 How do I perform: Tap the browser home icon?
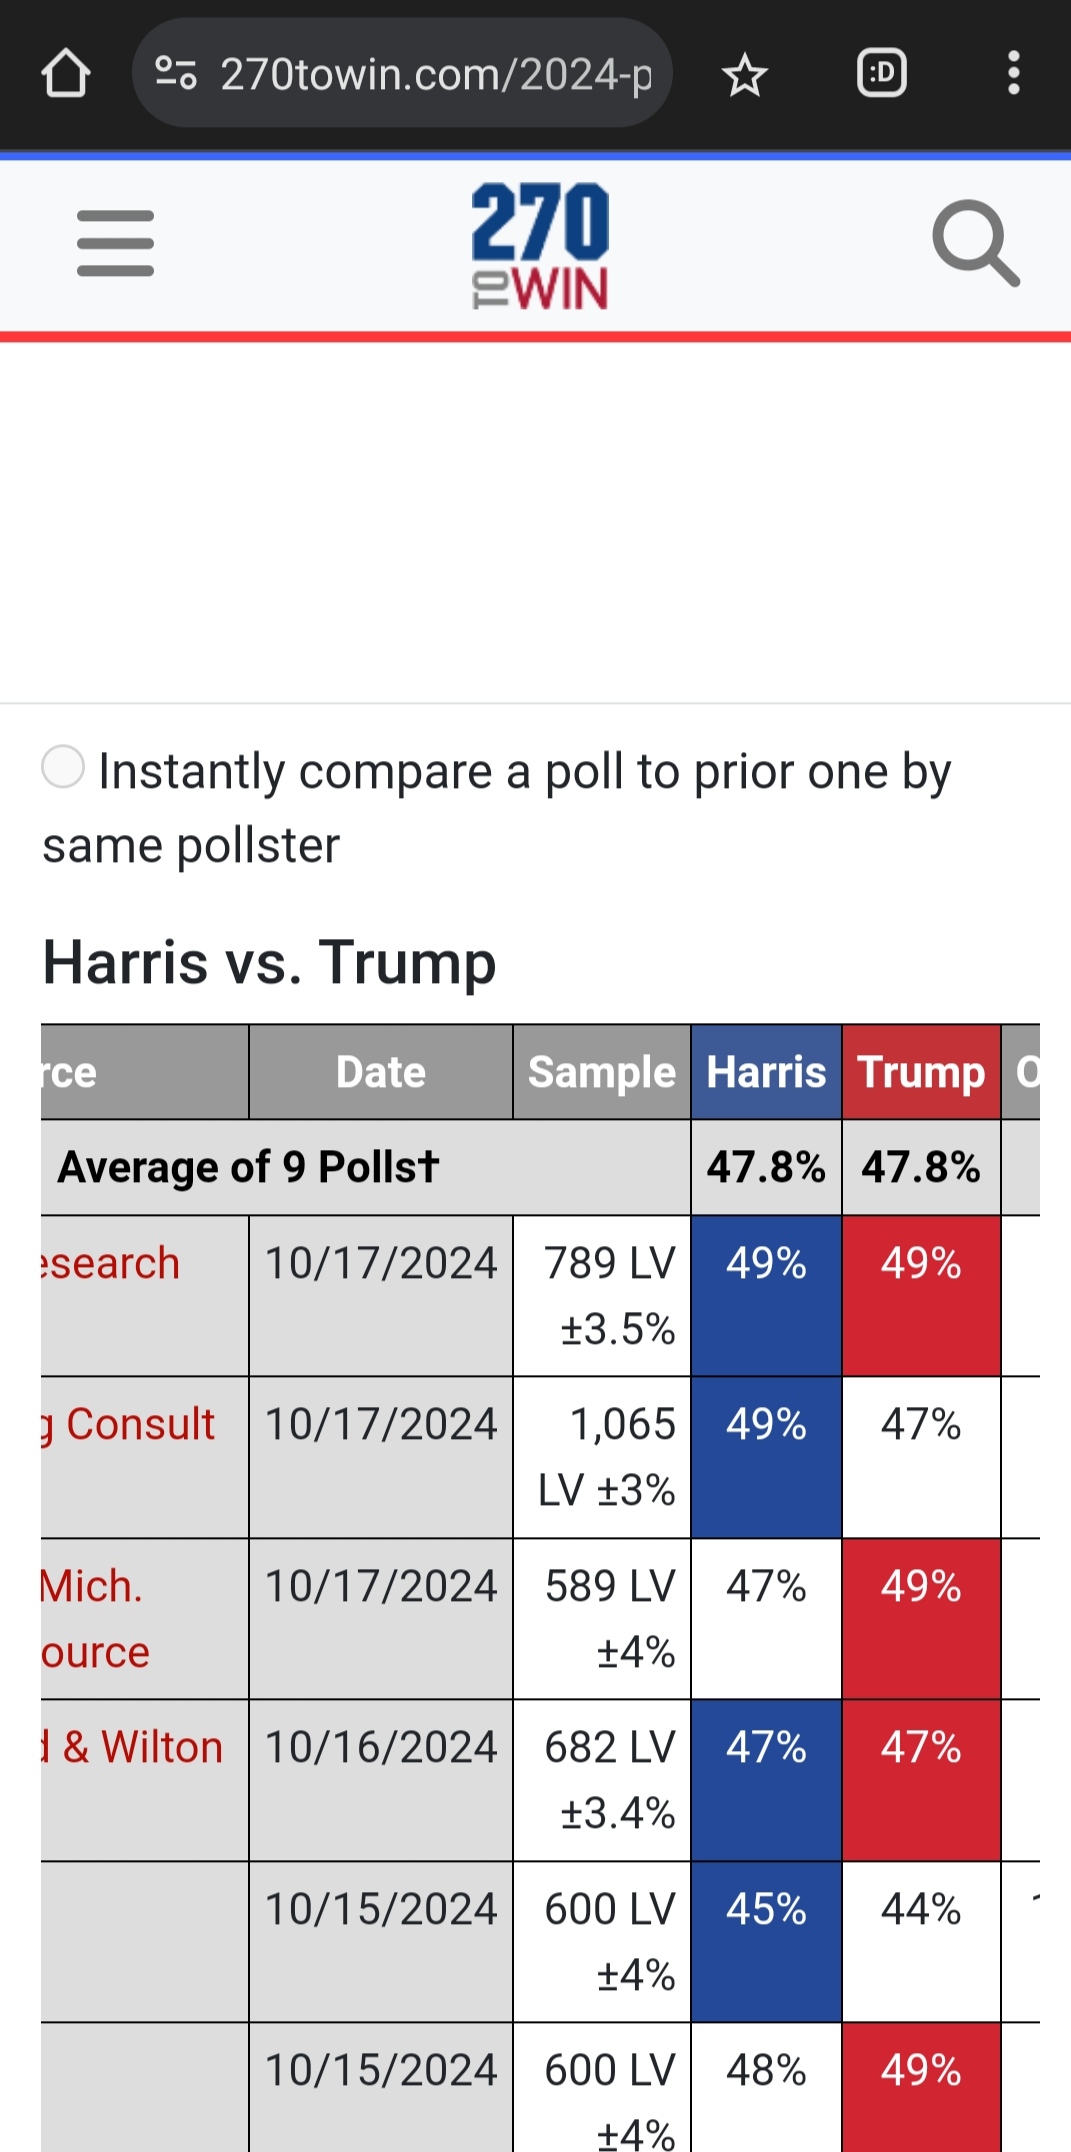tap(66, 74)
